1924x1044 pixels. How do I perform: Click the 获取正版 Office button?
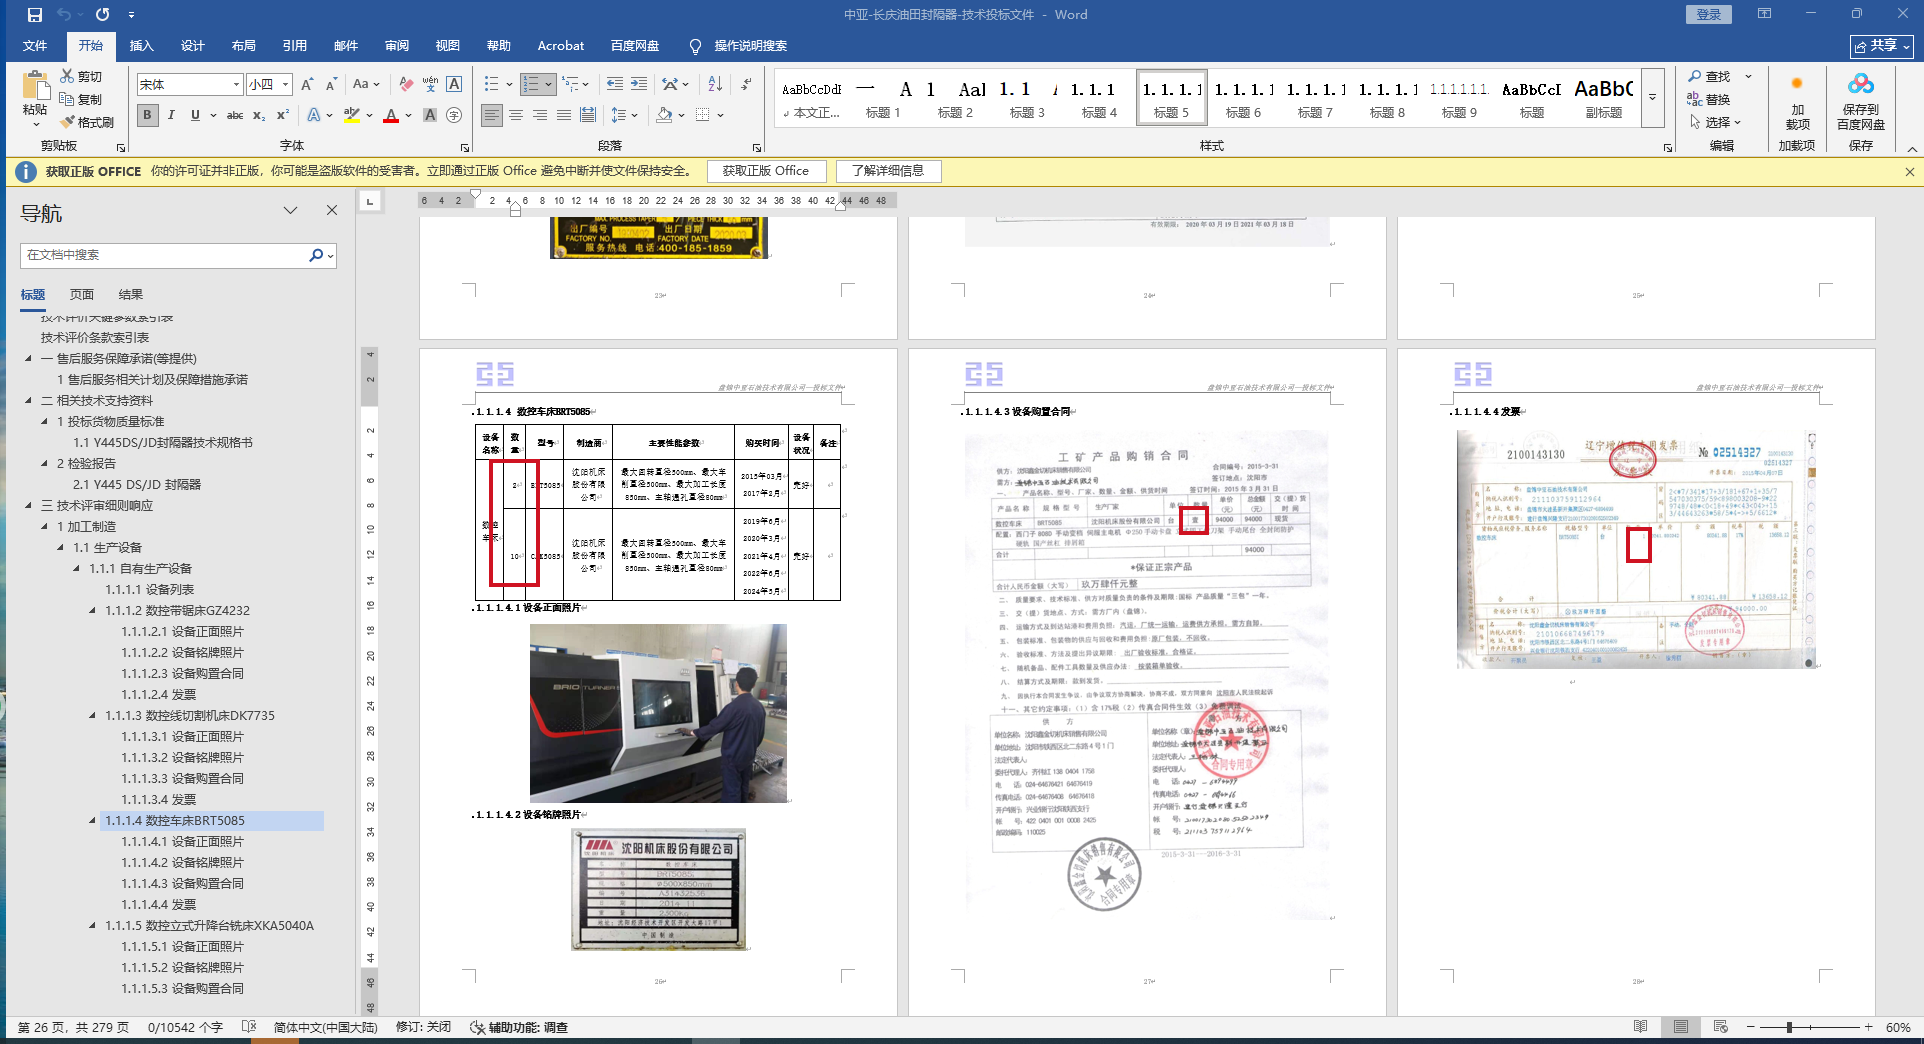[765, 171]
